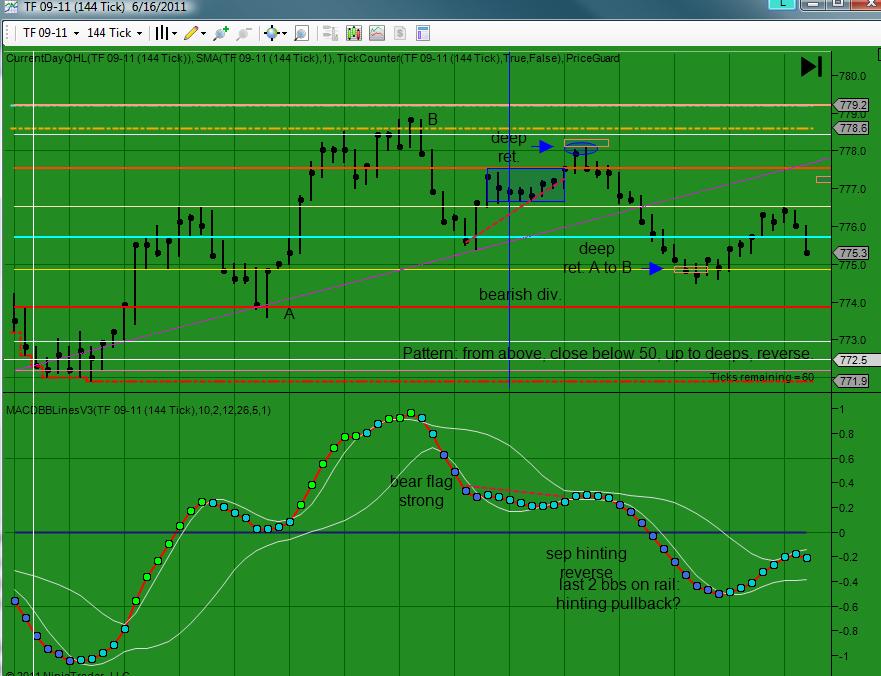Click the letter B label on chart

tap(433, 120)
